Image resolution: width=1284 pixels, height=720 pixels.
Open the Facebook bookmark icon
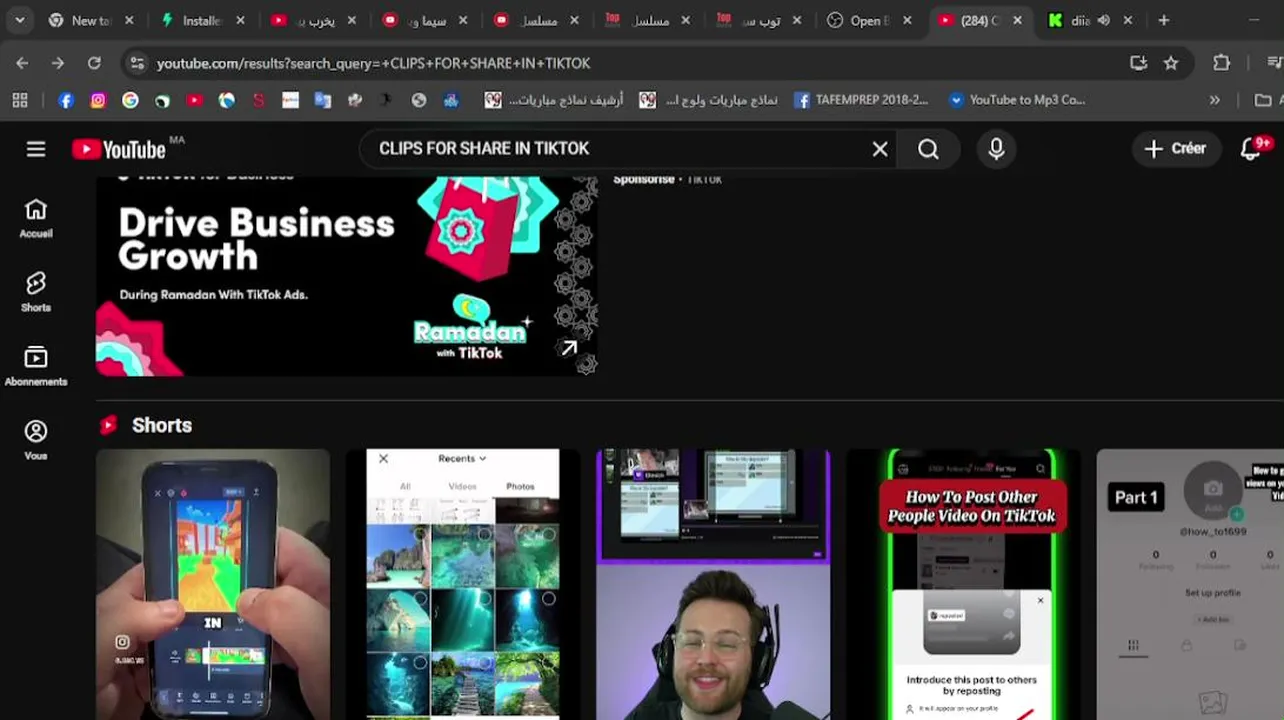coord(66,100)
